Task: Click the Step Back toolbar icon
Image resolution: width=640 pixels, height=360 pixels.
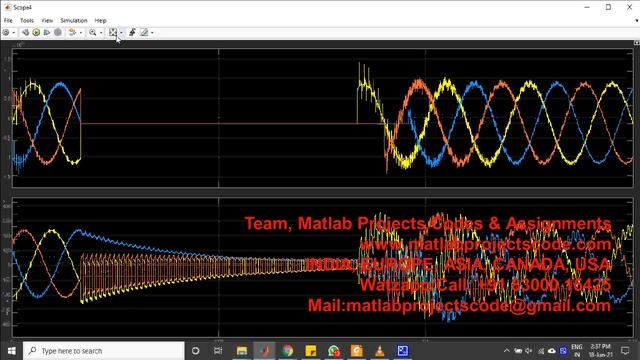Action: [x=25, y=32]
